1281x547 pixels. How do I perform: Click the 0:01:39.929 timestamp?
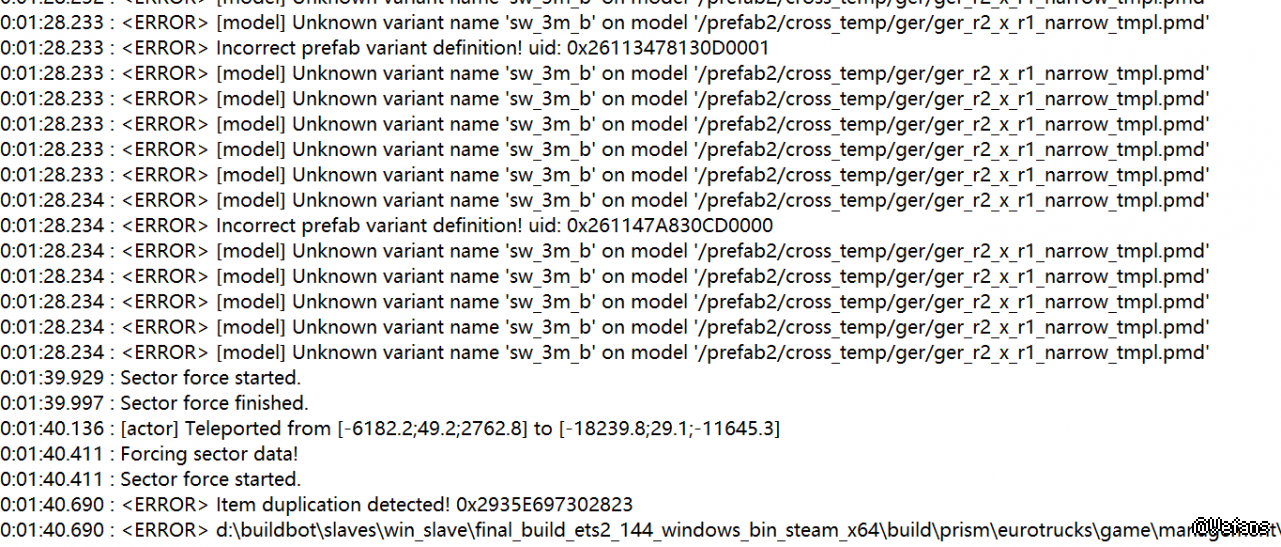pyautogui.click(x=55, y=378)
